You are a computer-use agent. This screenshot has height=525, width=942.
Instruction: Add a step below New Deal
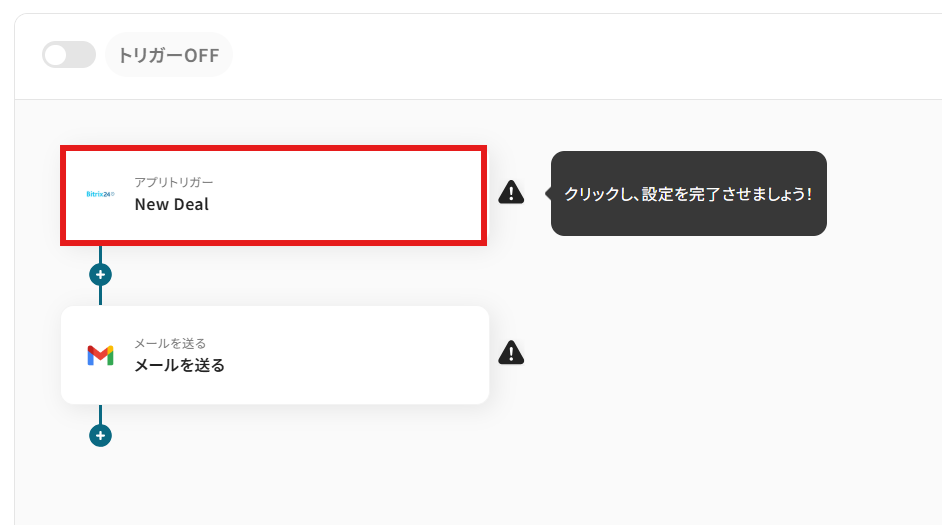pyautogui.click(x=100, y=275)
